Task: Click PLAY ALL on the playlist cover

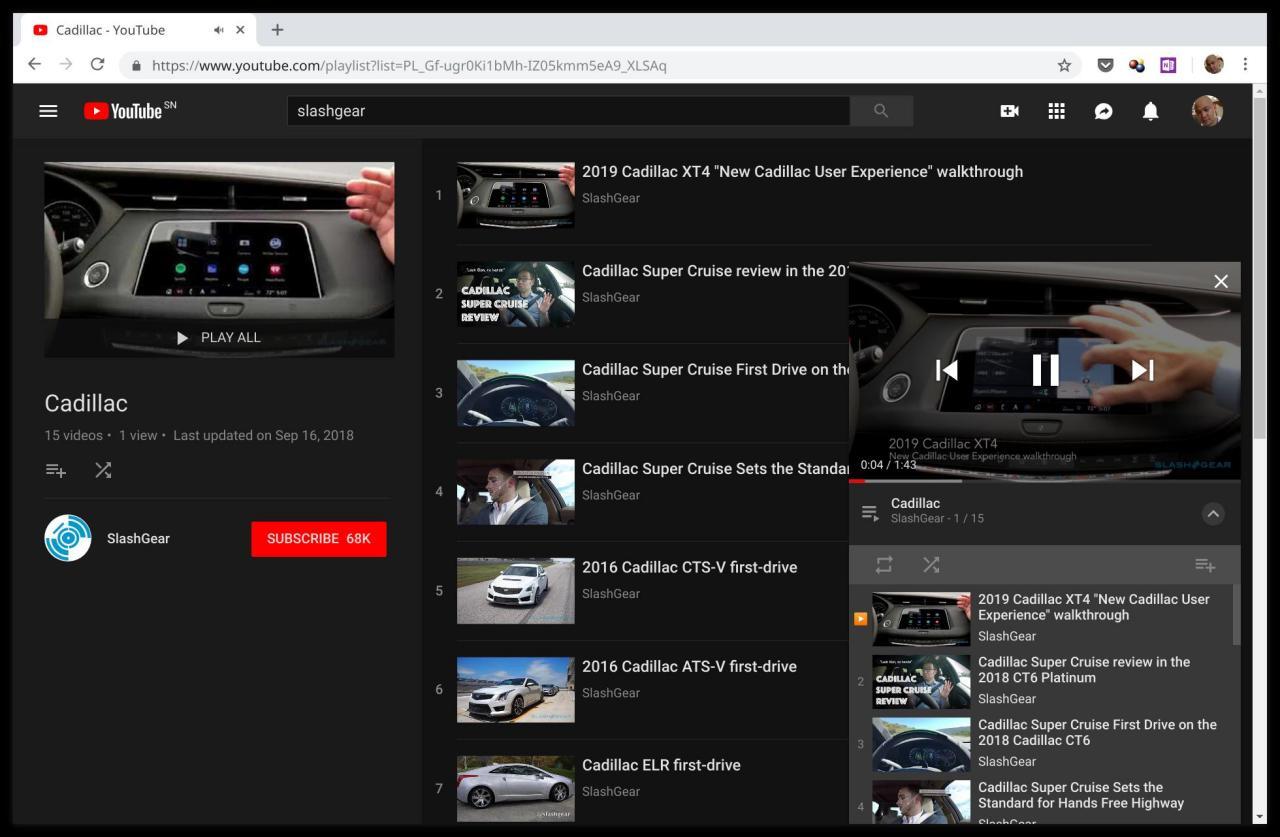Action: point(219,337)
